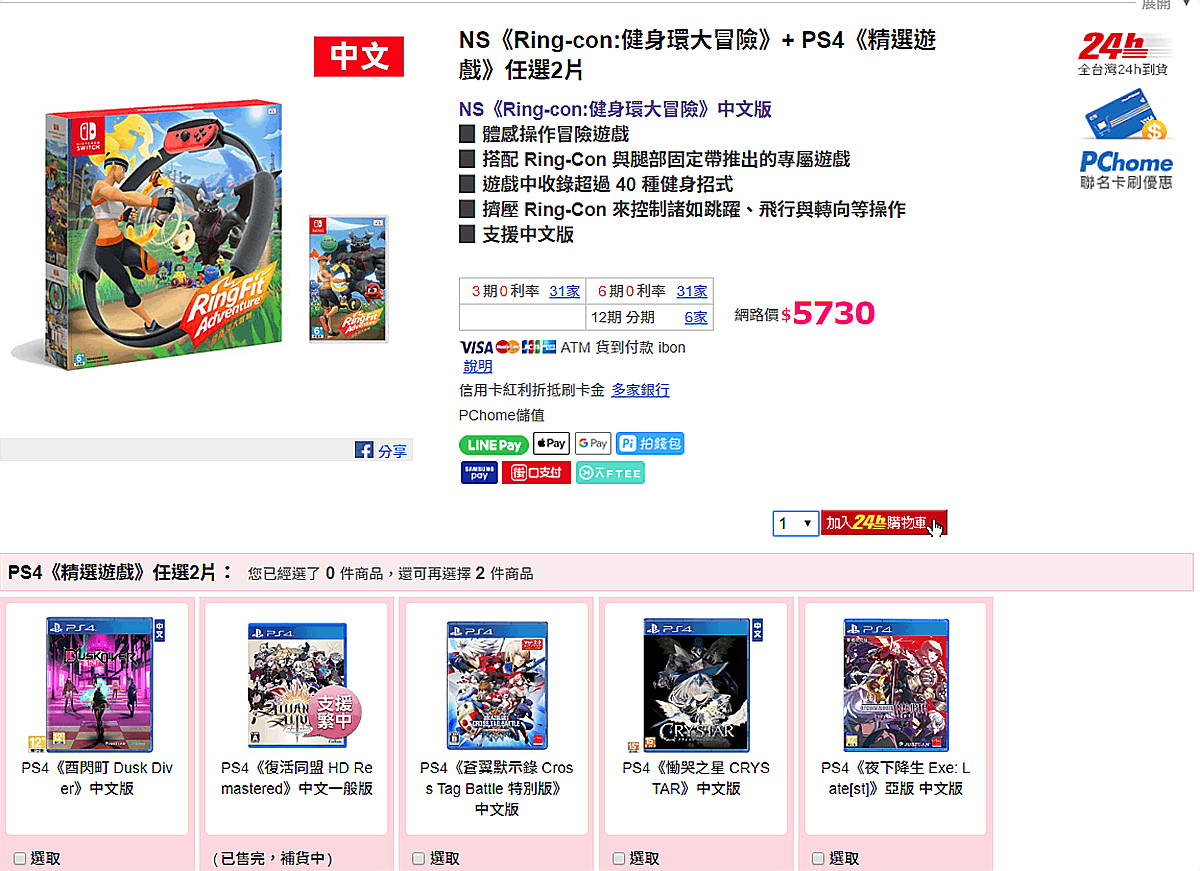Tick 選取 for 蒼翼默示錄 Cross Tag Battle
The height and width of the screenshot is (871, 1200).
[420, 858]
